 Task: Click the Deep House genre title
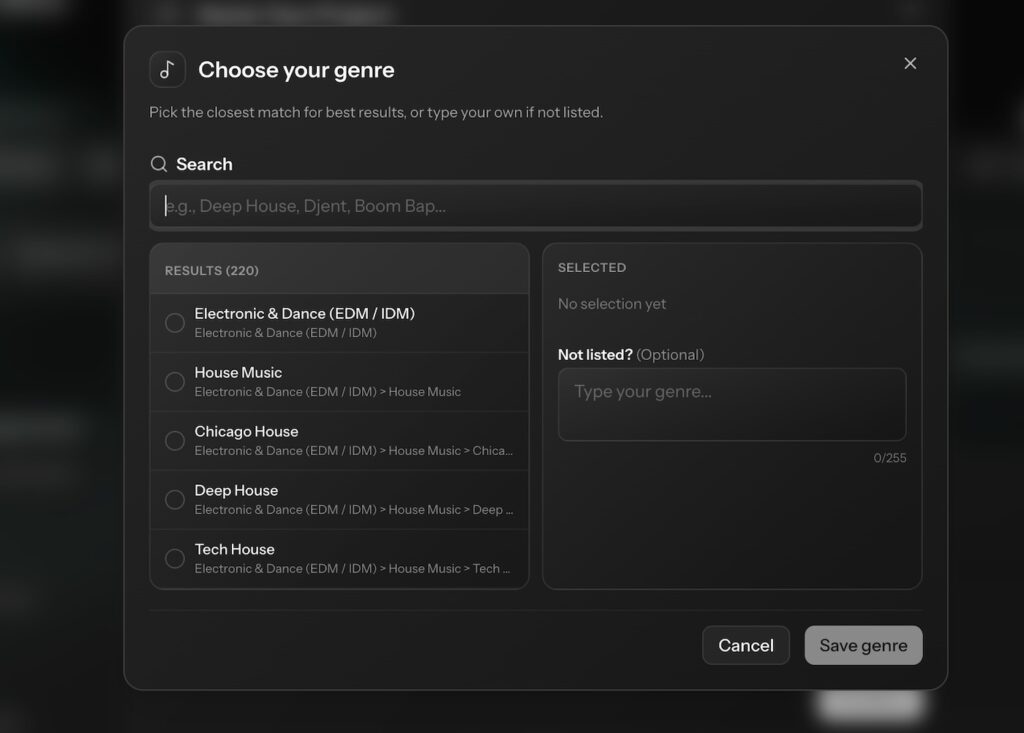tap(236, 490)
